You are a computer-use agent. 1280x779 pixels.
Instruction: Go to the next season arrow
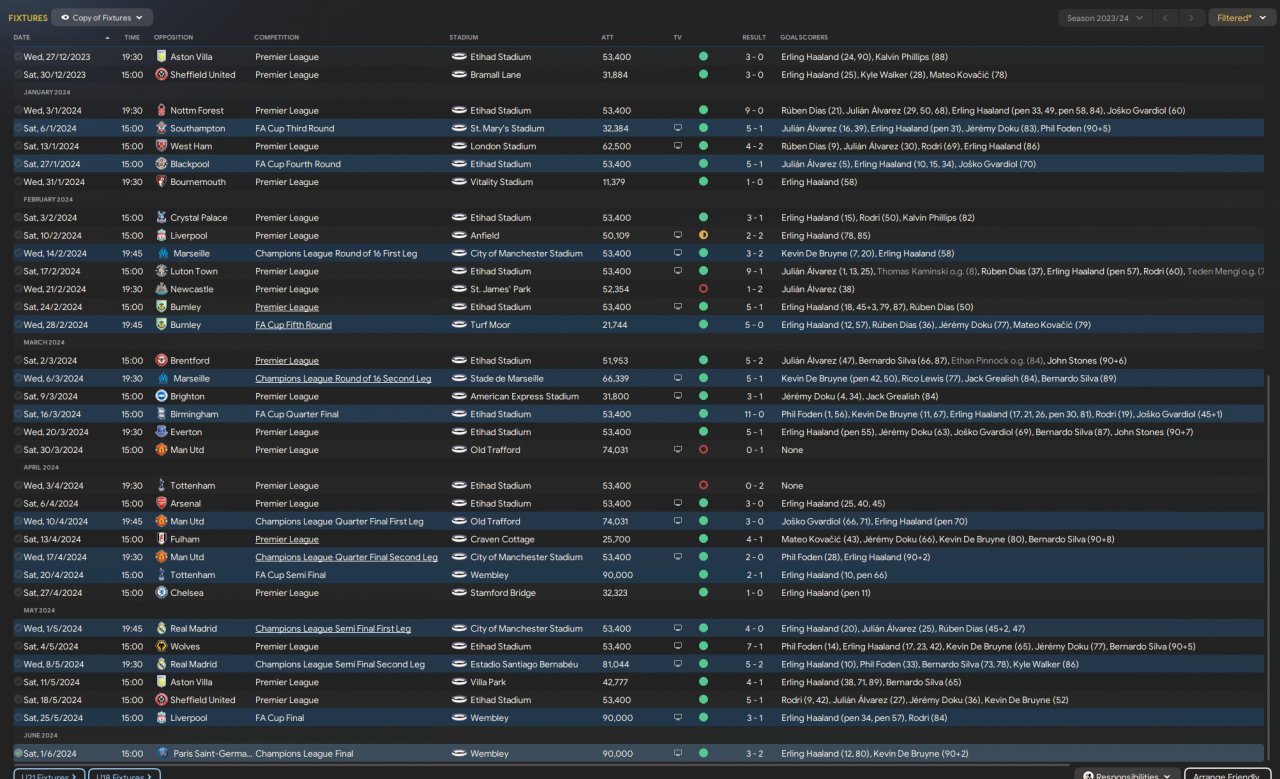[x=1191, y=17]
